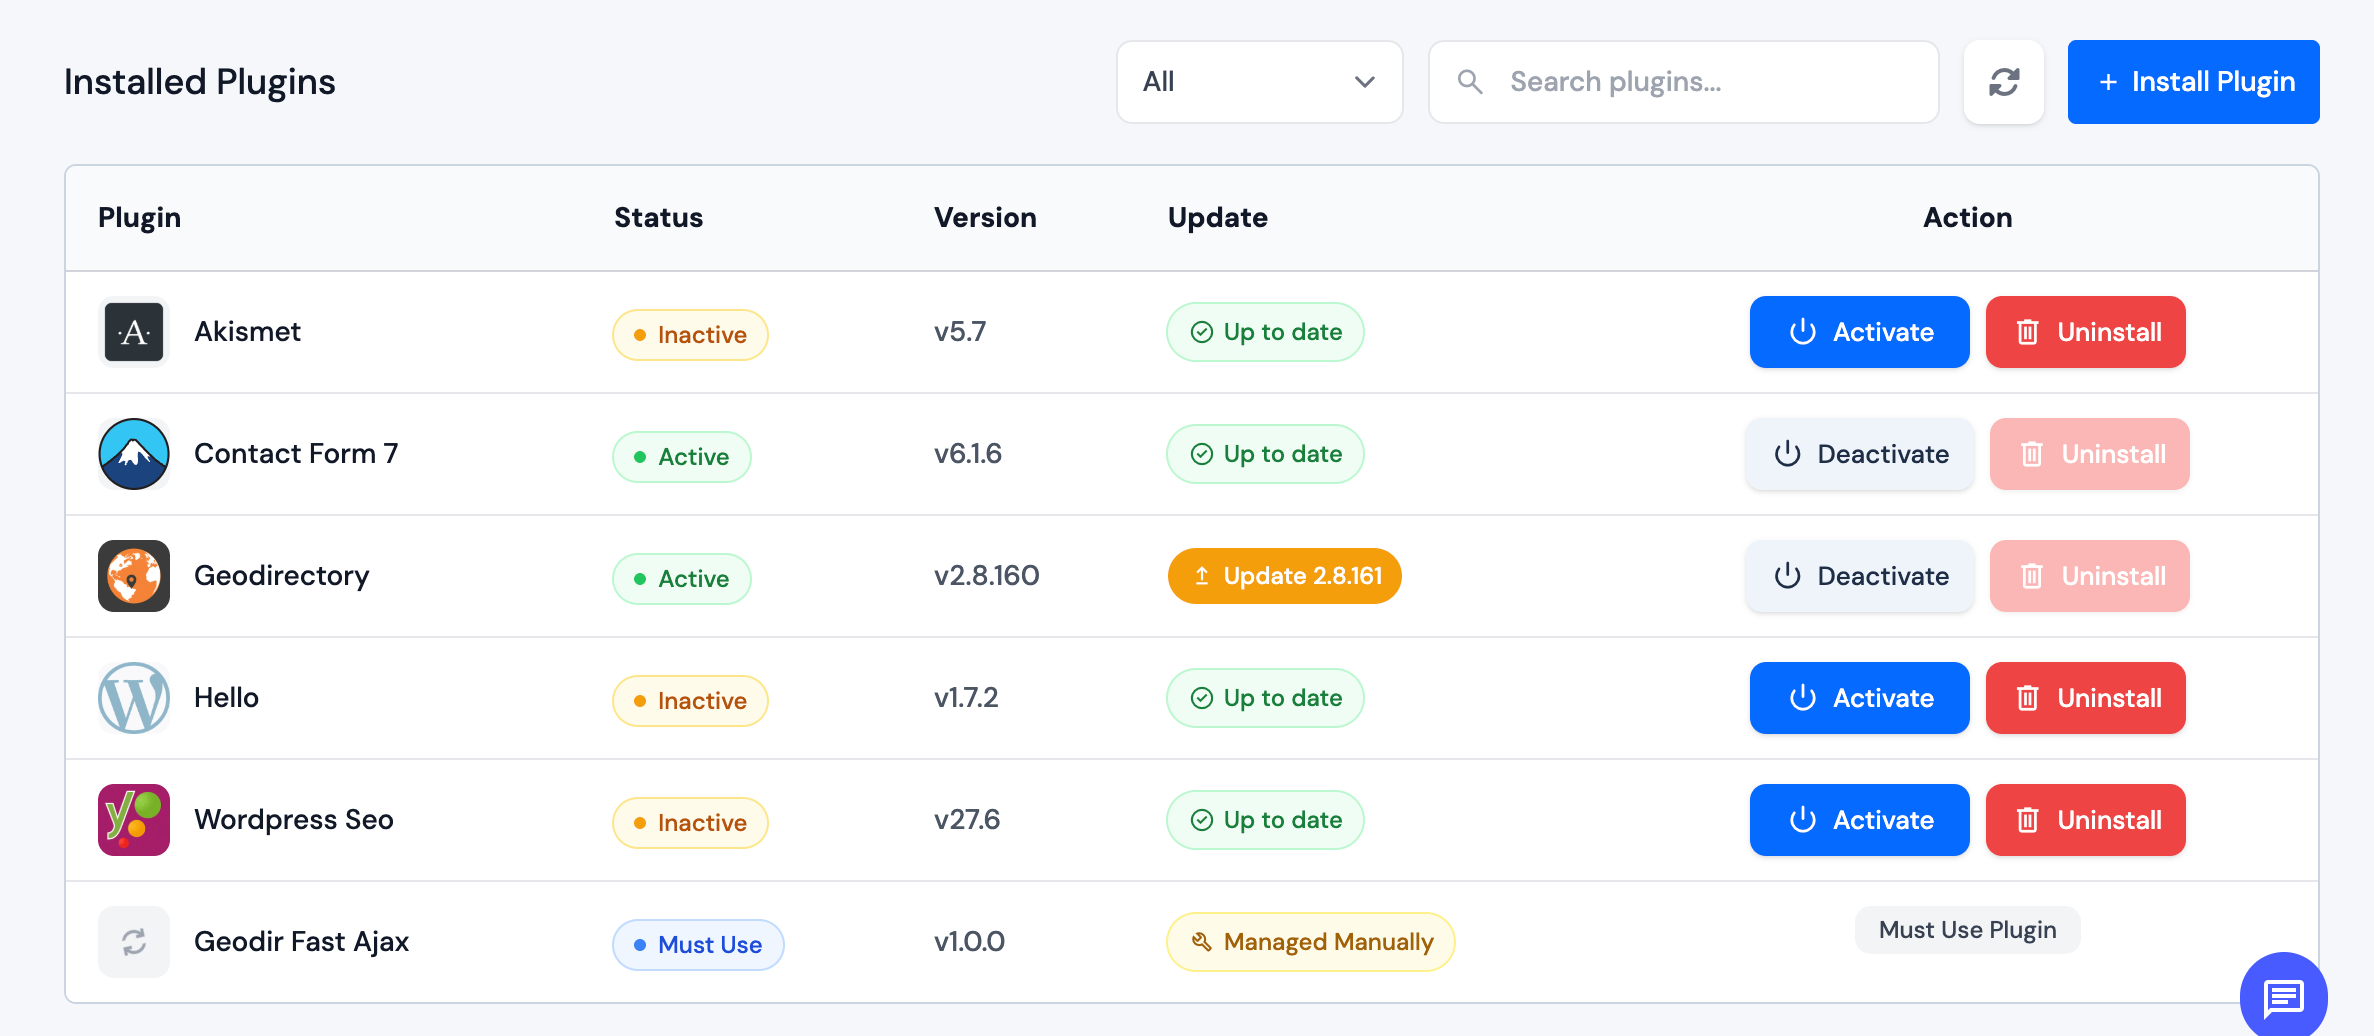Activate the Wordpress Seo plugin
The width and height of the screenshot is (2374, 1036).
pos(1860,820)
